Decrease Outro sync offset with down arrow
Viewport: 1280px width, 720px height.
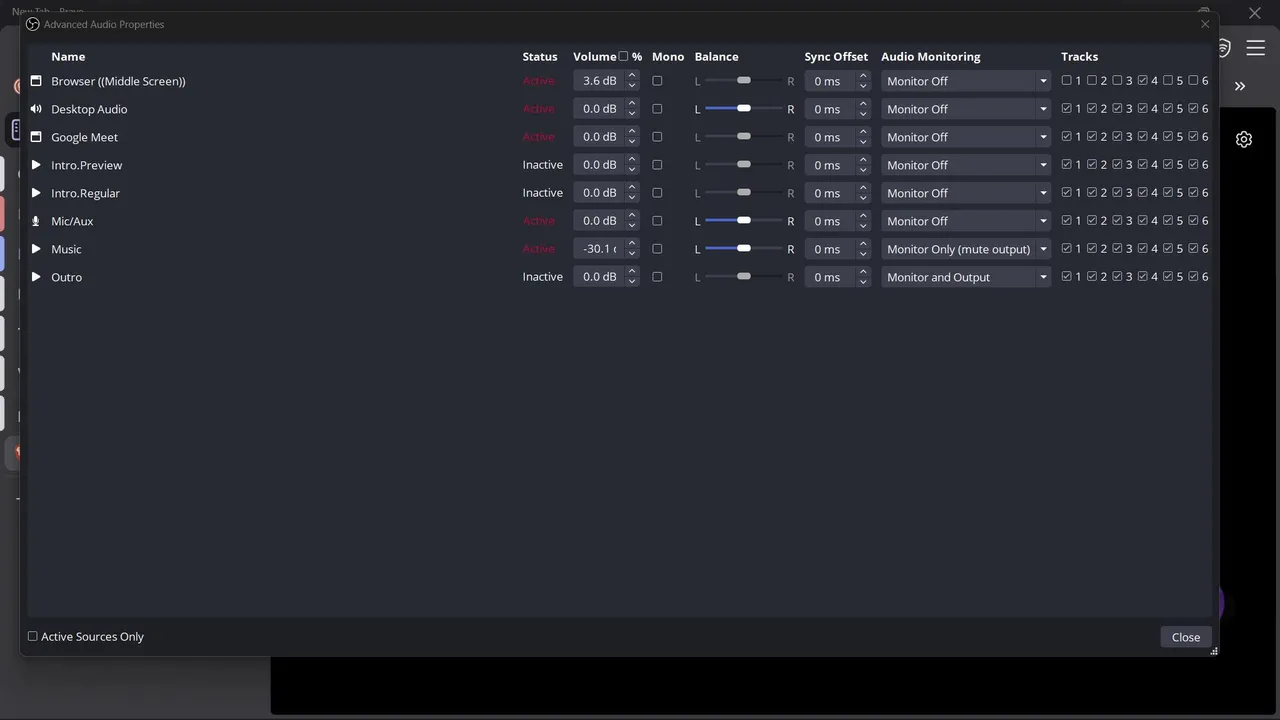click(863, 282)
